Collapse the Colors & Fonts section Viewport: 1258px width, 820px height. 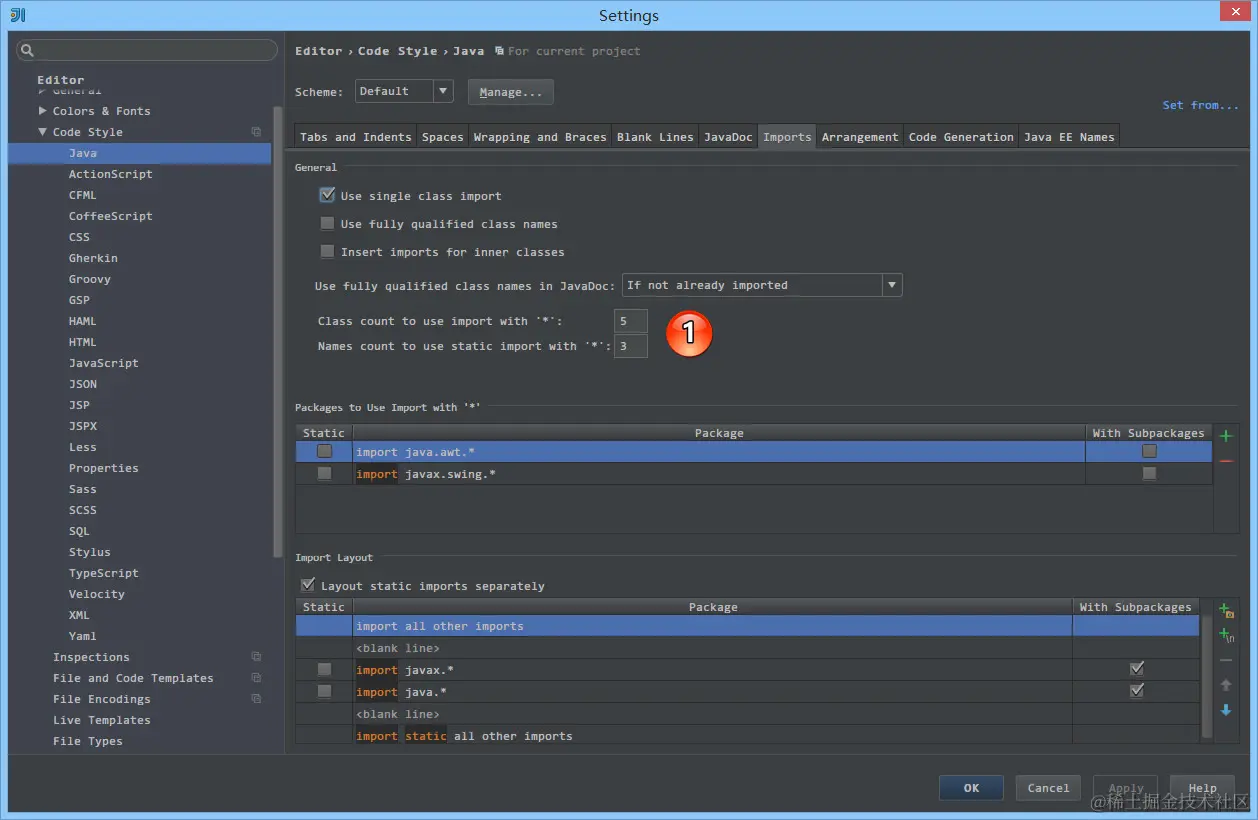[41, 110]
